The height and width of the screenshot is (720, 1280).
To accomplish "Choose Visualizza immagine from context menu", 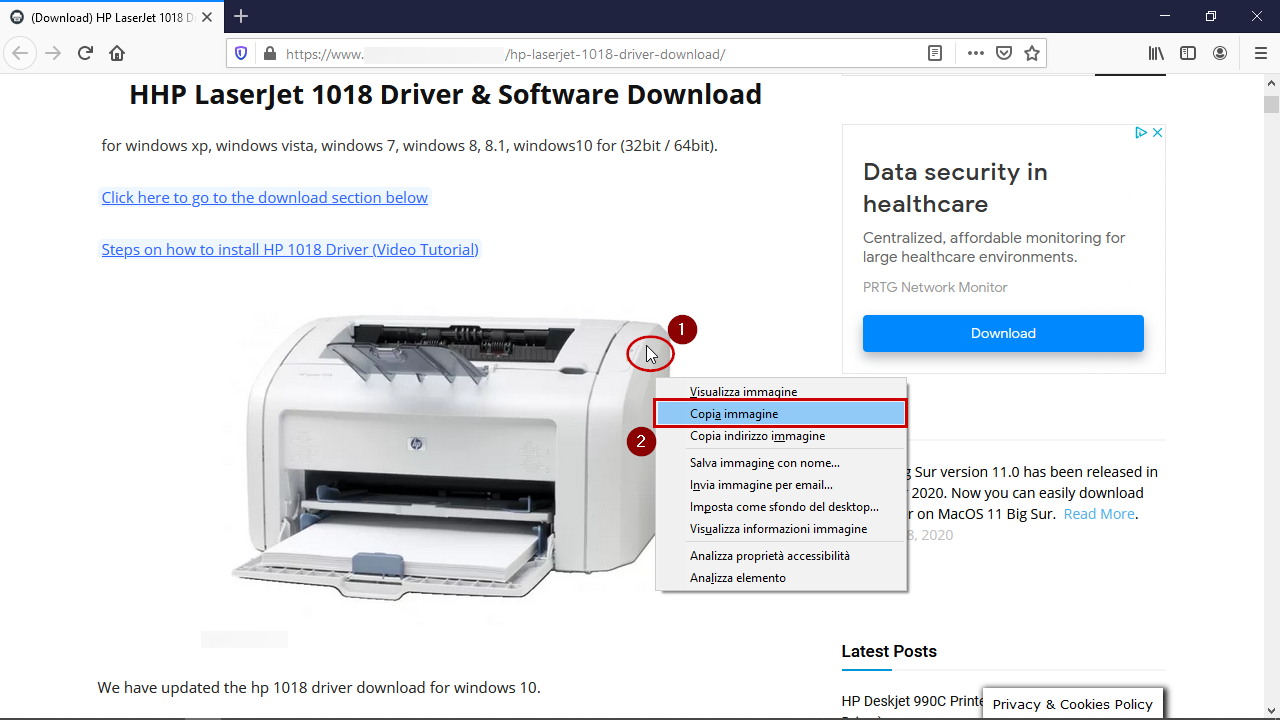I will pos(781,392).
